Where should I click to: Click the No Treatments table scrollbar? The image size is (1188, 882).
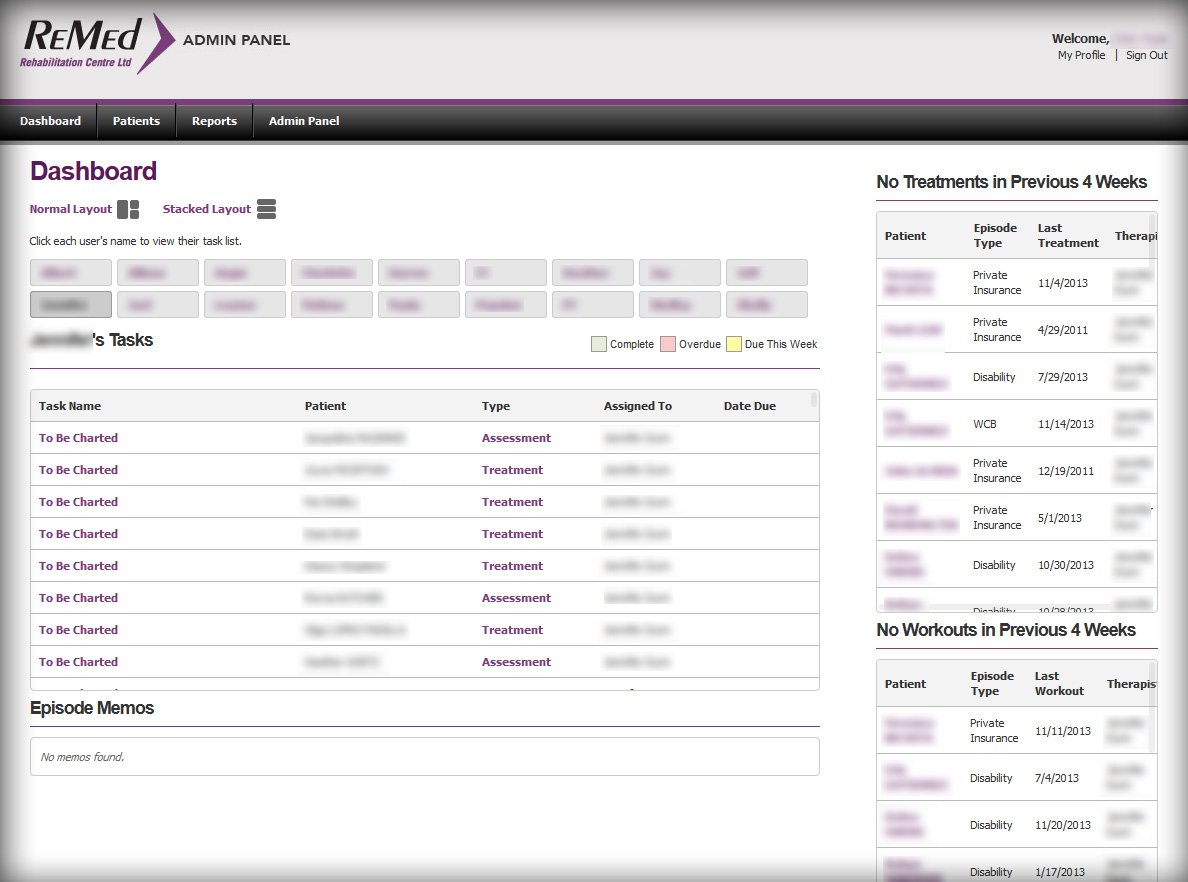(x=1152, y=239)
